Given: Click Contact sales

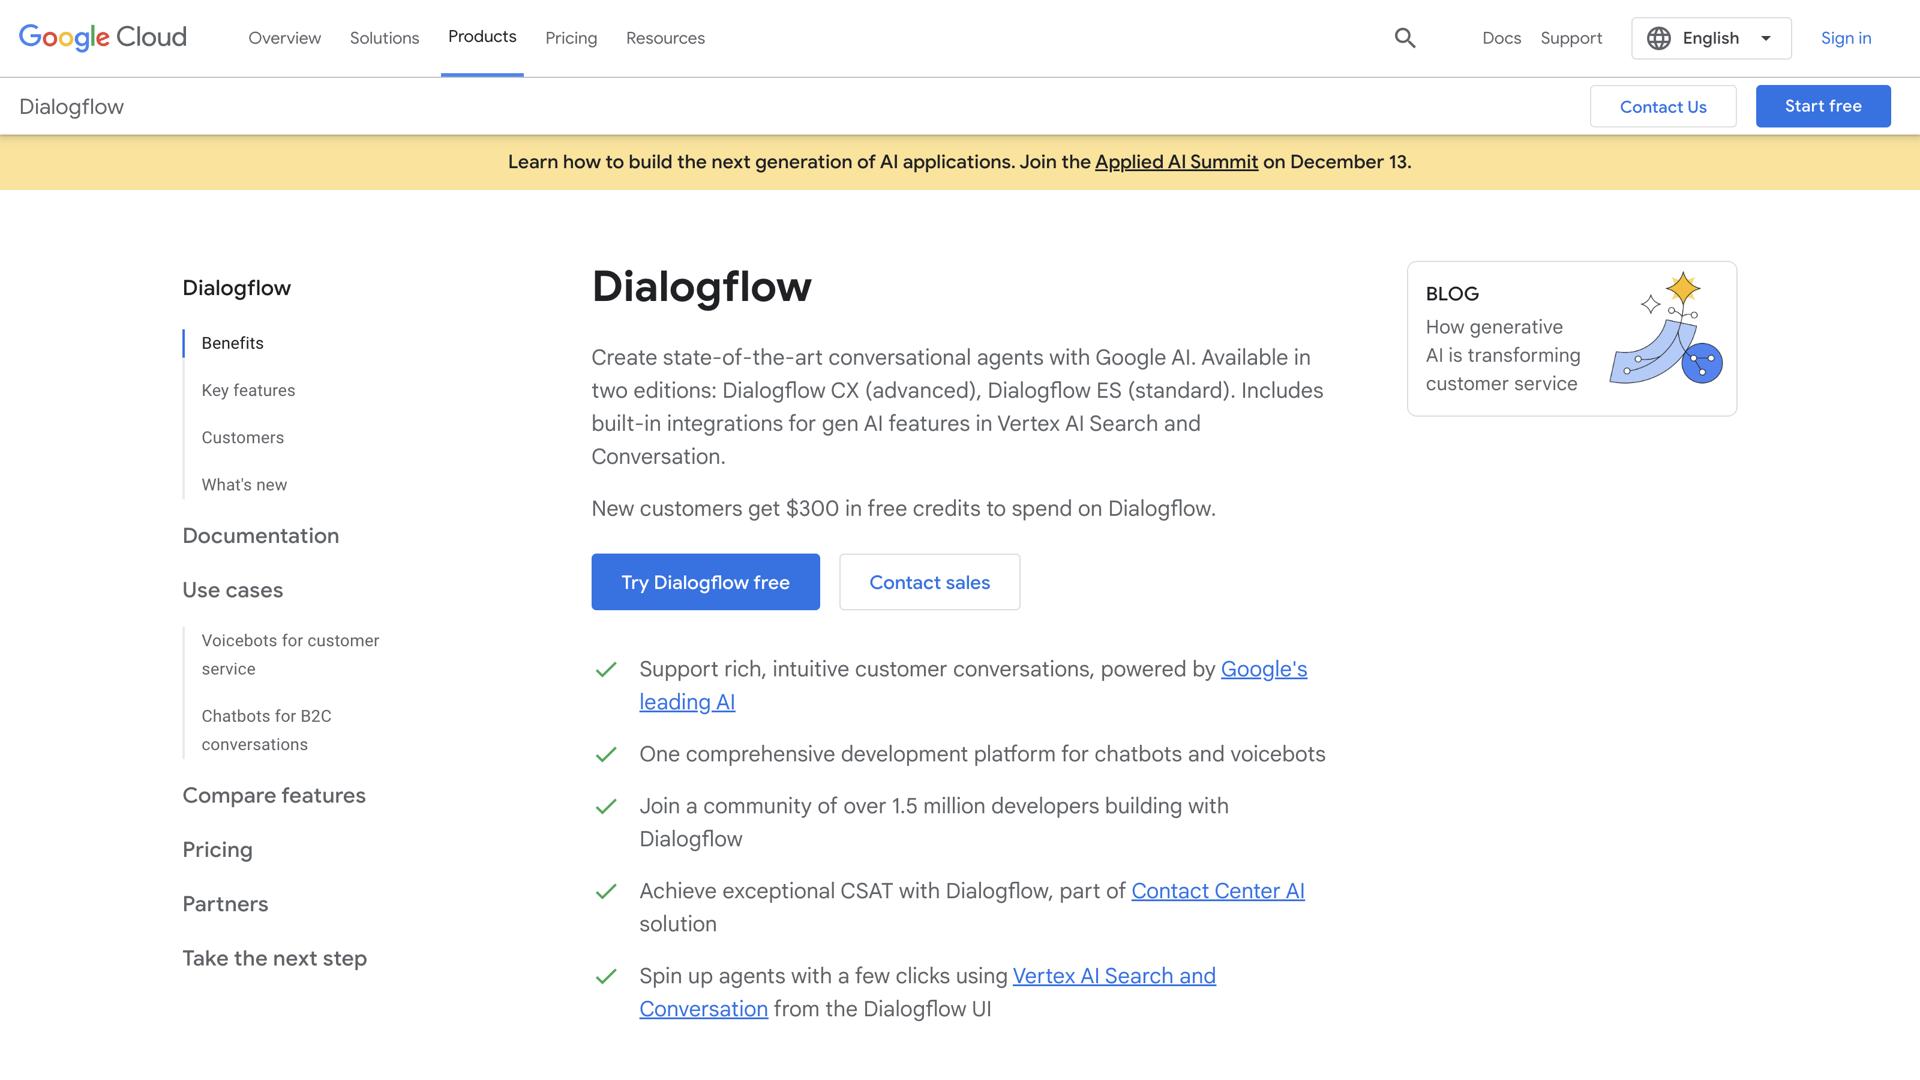Looking at the screenshot, I should click(x=928, y=582).
